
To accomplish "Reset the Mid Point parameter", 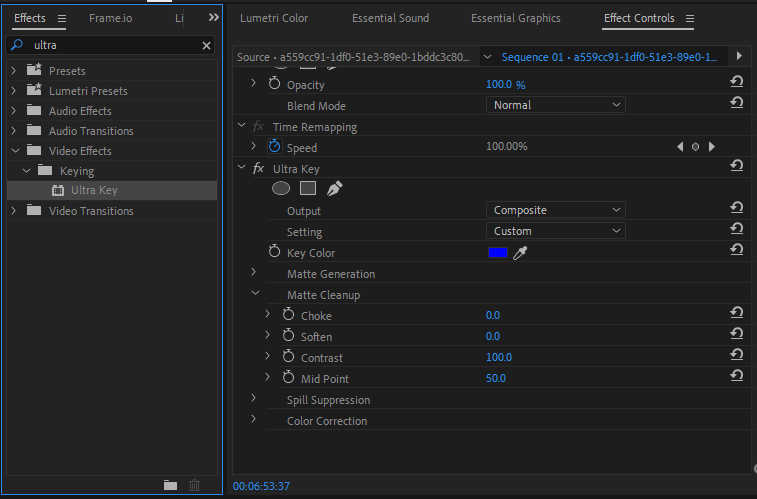I will [736, 375].
